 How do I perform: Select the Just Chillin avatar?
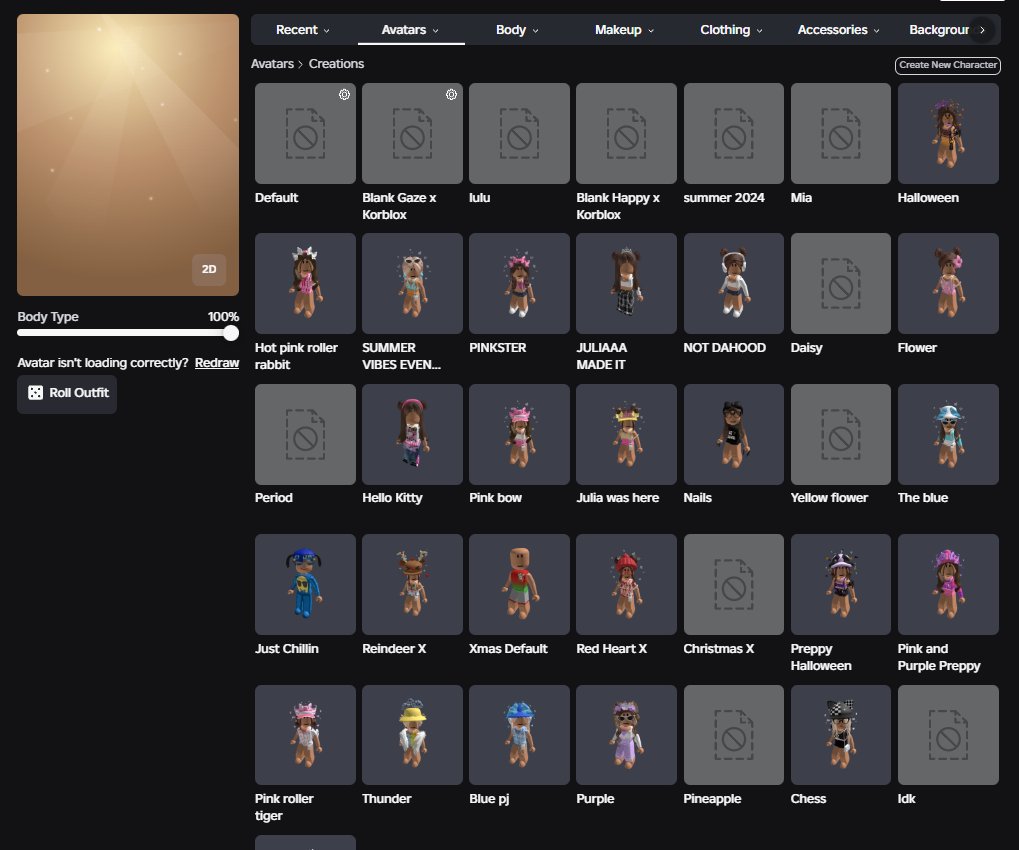click(305, 584)
